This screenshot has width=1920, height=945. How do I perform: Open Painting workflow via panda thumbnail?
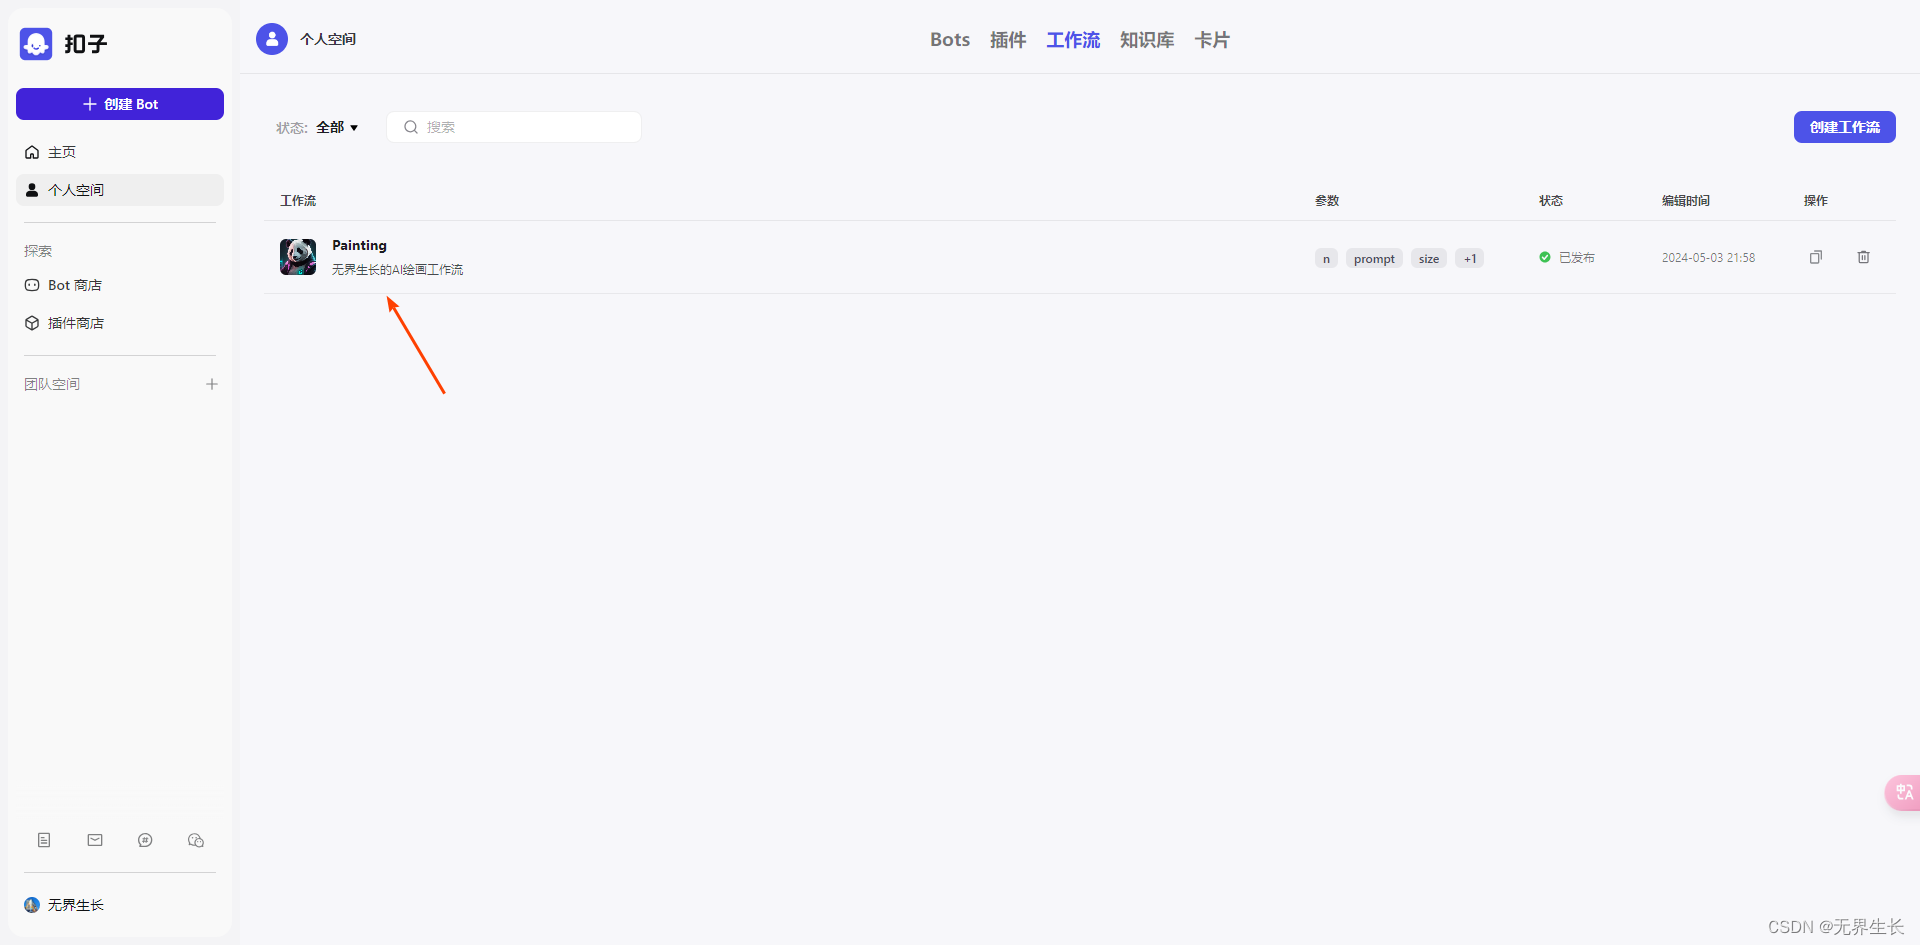[x=298, y=257]
